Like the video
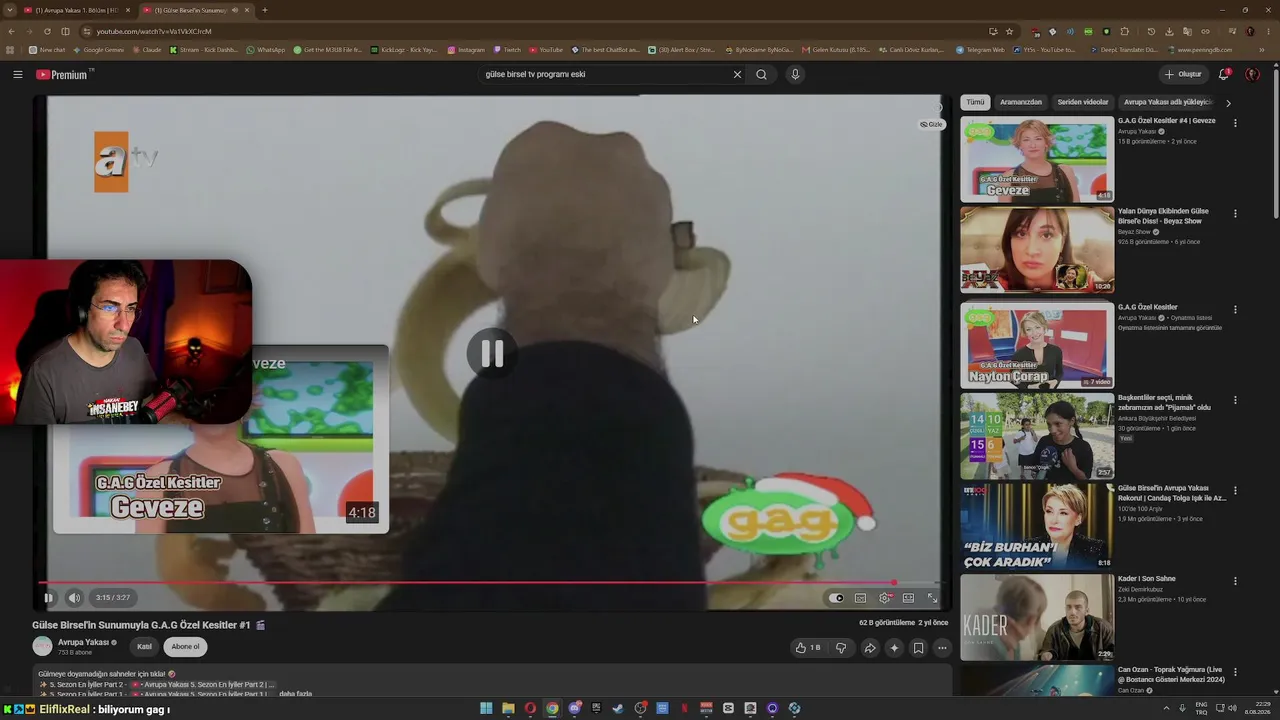The width and height of the screenshot is (1280, 720). pyautogui.click(x=808, y=648)
